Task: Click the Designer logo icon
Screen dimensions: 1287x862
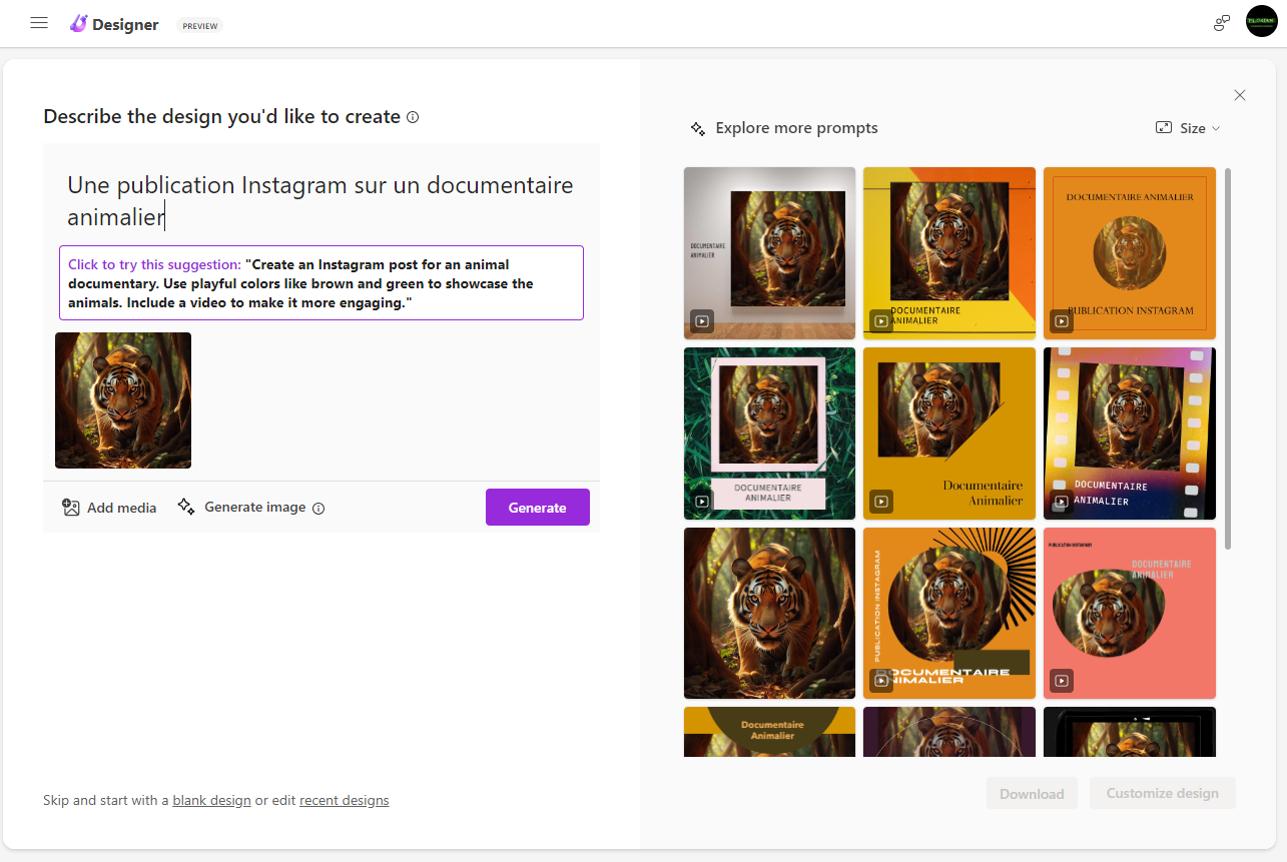Action: [79, 23]
